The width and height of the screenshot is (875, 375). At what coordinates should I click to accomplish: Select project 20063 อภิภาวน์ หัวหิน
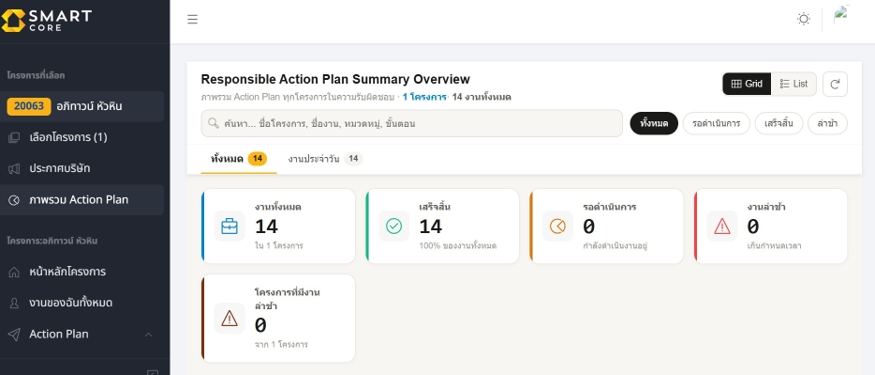point(82,106)
